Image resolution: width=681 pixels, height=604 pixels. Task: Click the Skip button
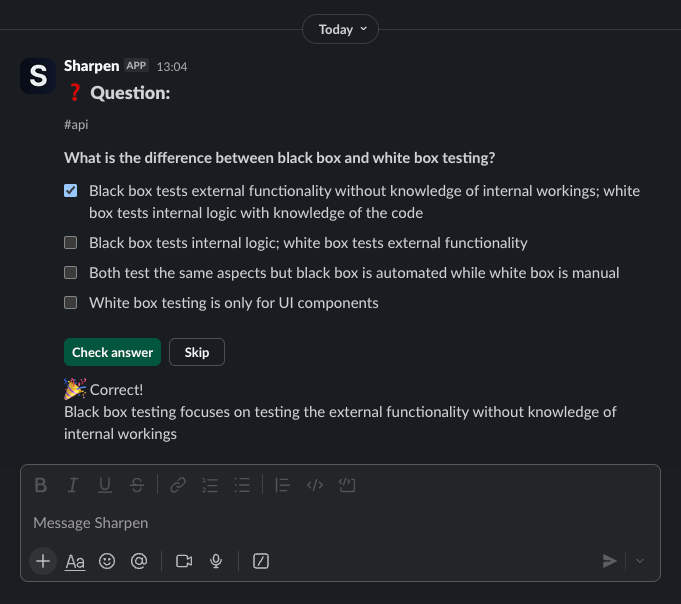point(197,352)
